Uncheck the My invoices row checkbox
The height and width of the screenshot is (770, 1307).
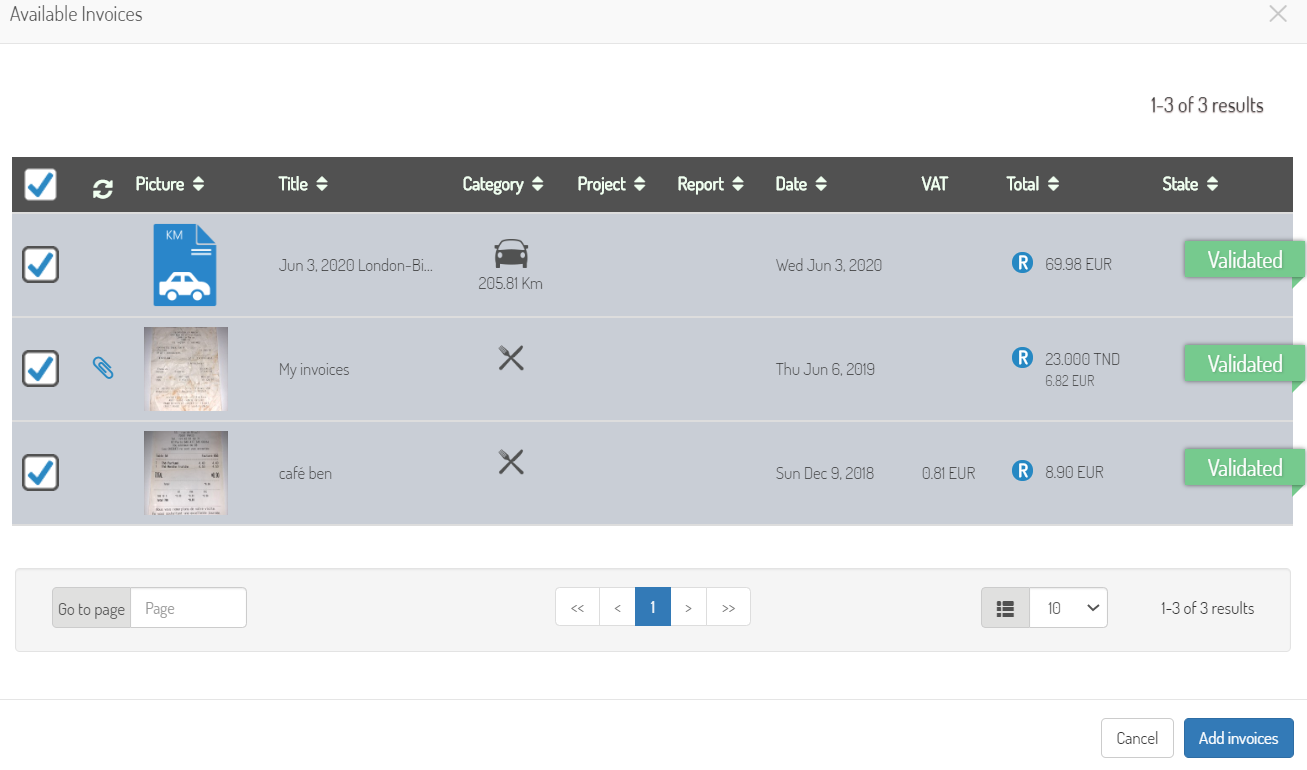click(40, 368)
